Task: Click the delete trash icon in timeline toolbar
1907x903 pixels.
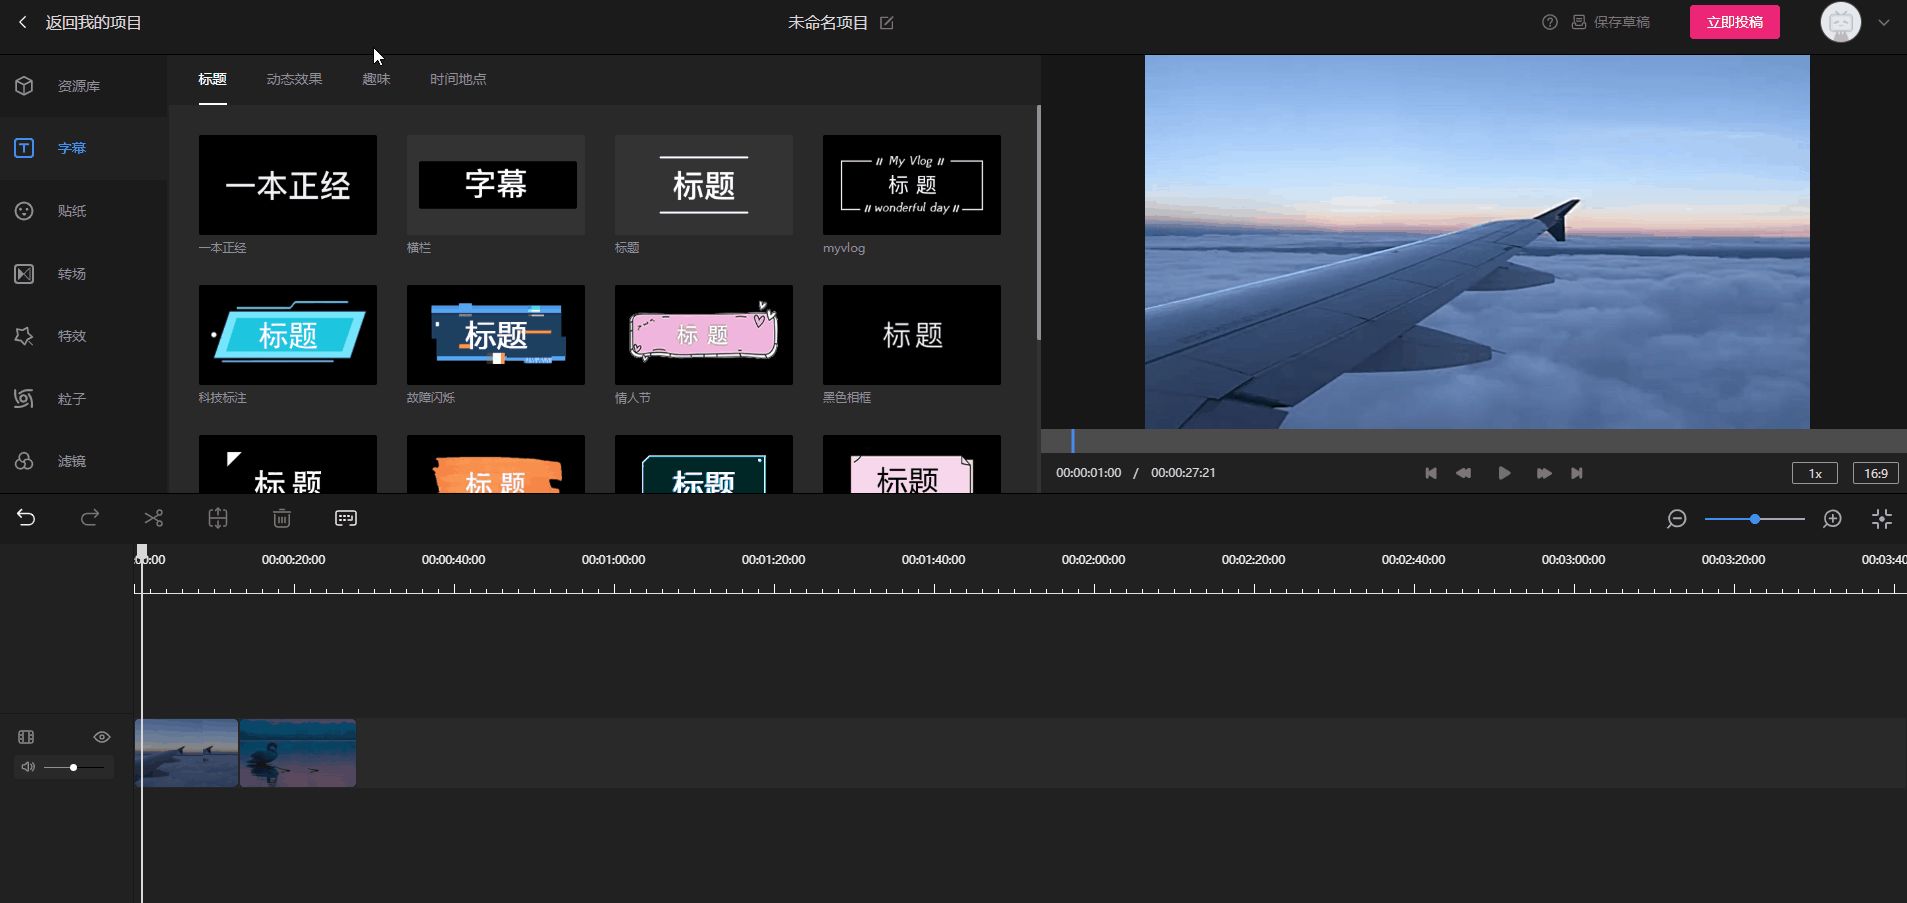Action: [282, 518]
